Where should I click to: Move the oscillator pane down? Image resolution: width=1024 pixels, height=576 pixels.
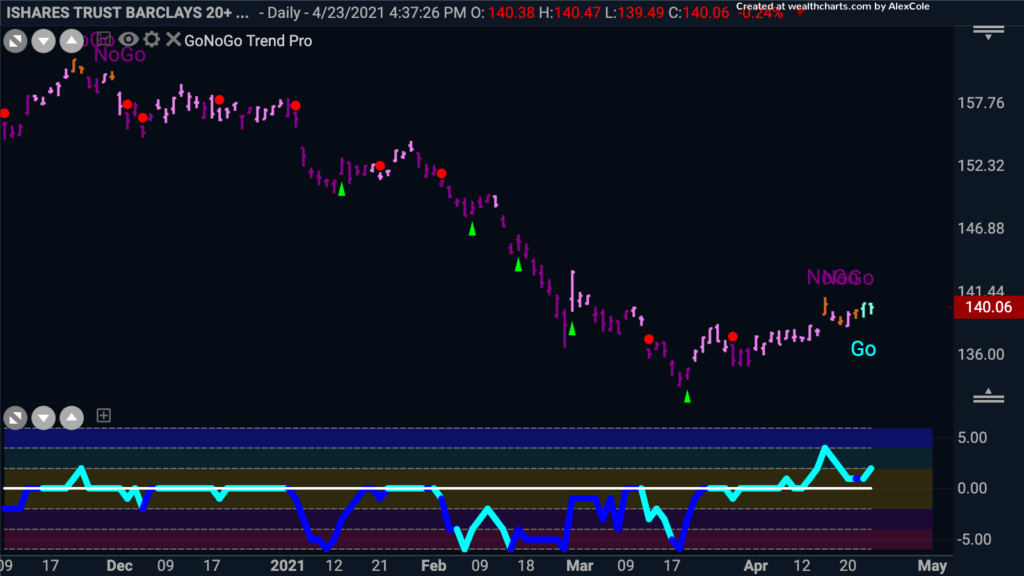point(43,417)
